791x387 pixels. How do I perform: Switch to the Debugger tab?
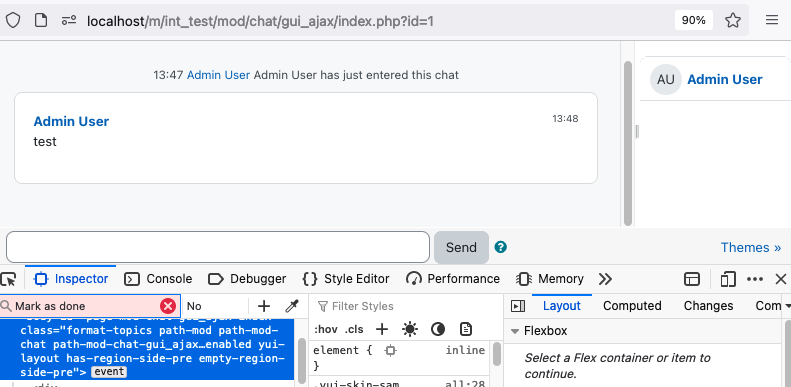pyautogui.click(x=247, y=279)
